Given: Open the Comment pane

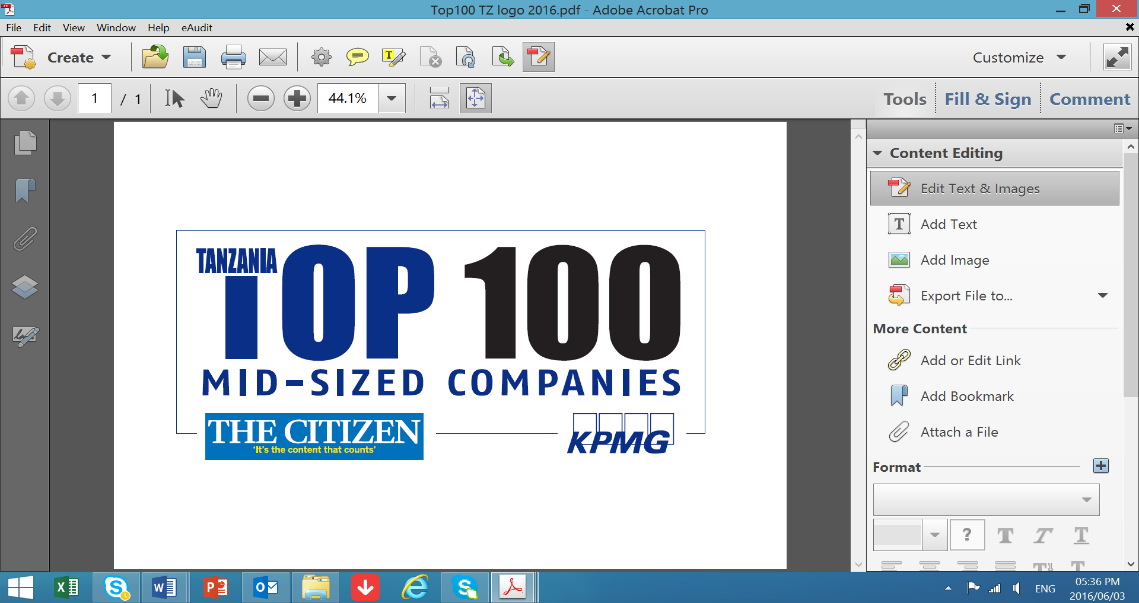Looking at the screenshot, I should (x=1090, y=99).
